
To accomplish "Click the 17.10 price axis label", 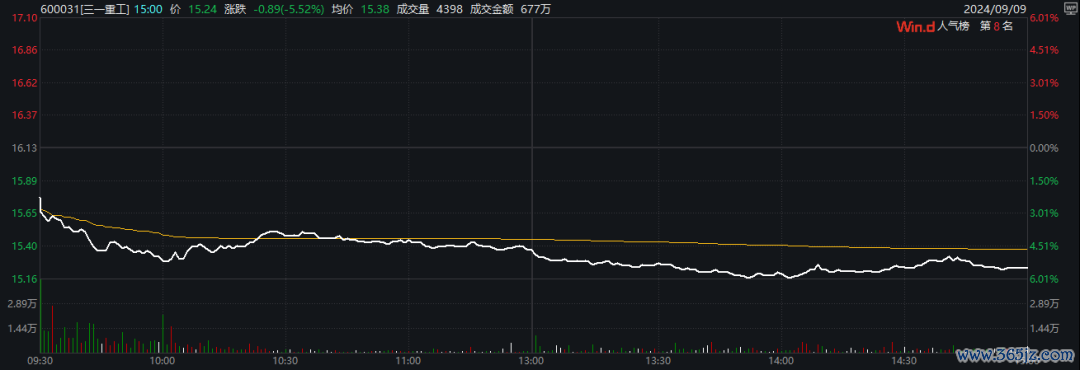I will (x=23, y=18).
